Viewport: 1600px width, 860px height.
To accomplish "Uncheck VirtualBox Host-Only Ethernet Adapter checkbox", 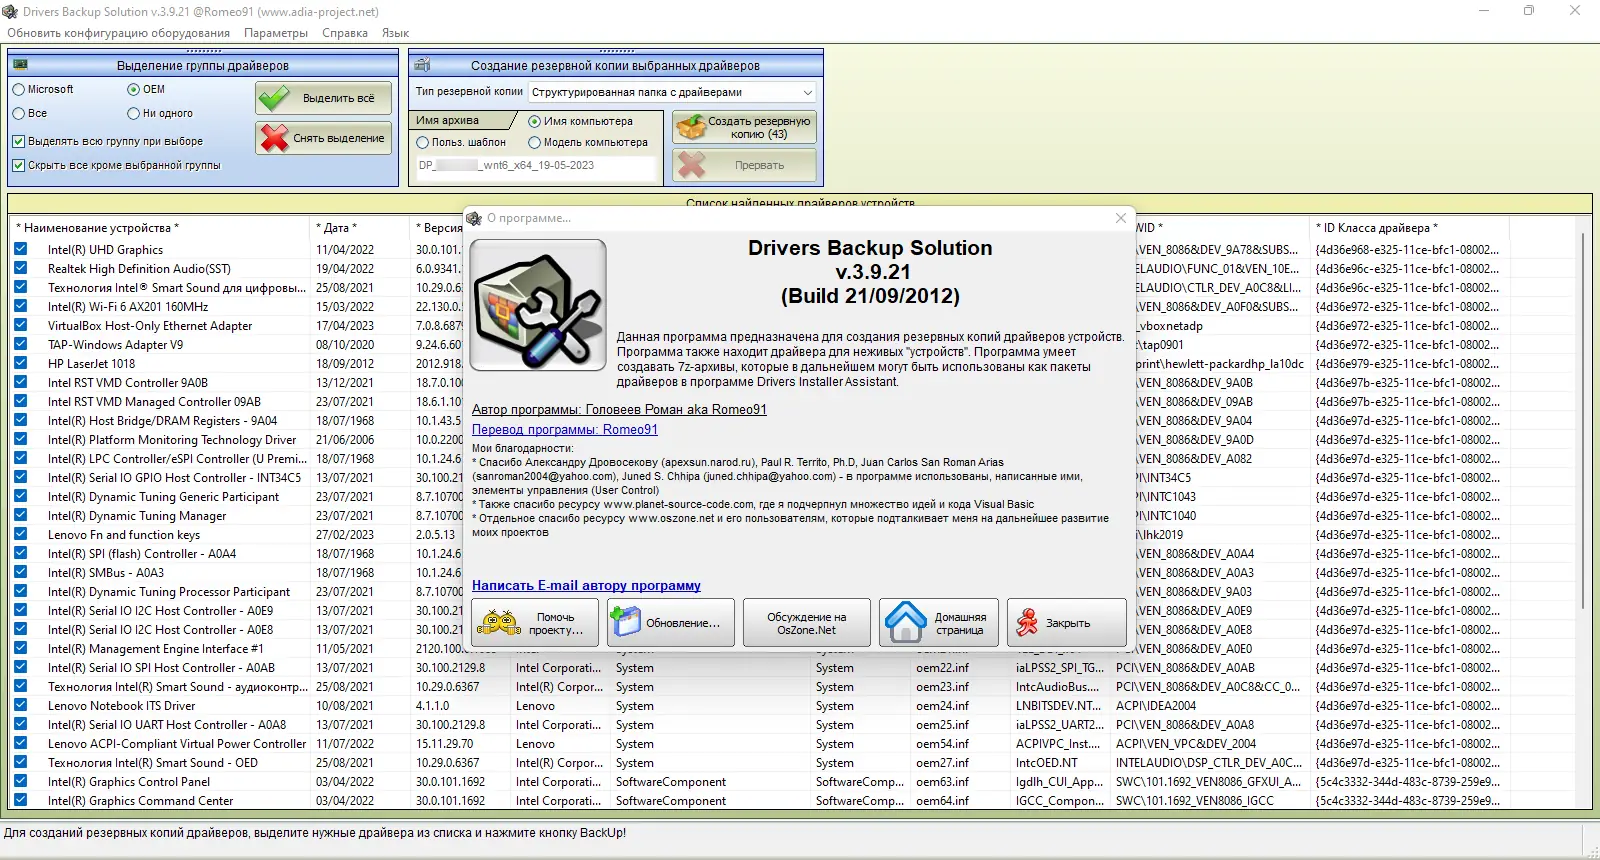I will (21, 325).
